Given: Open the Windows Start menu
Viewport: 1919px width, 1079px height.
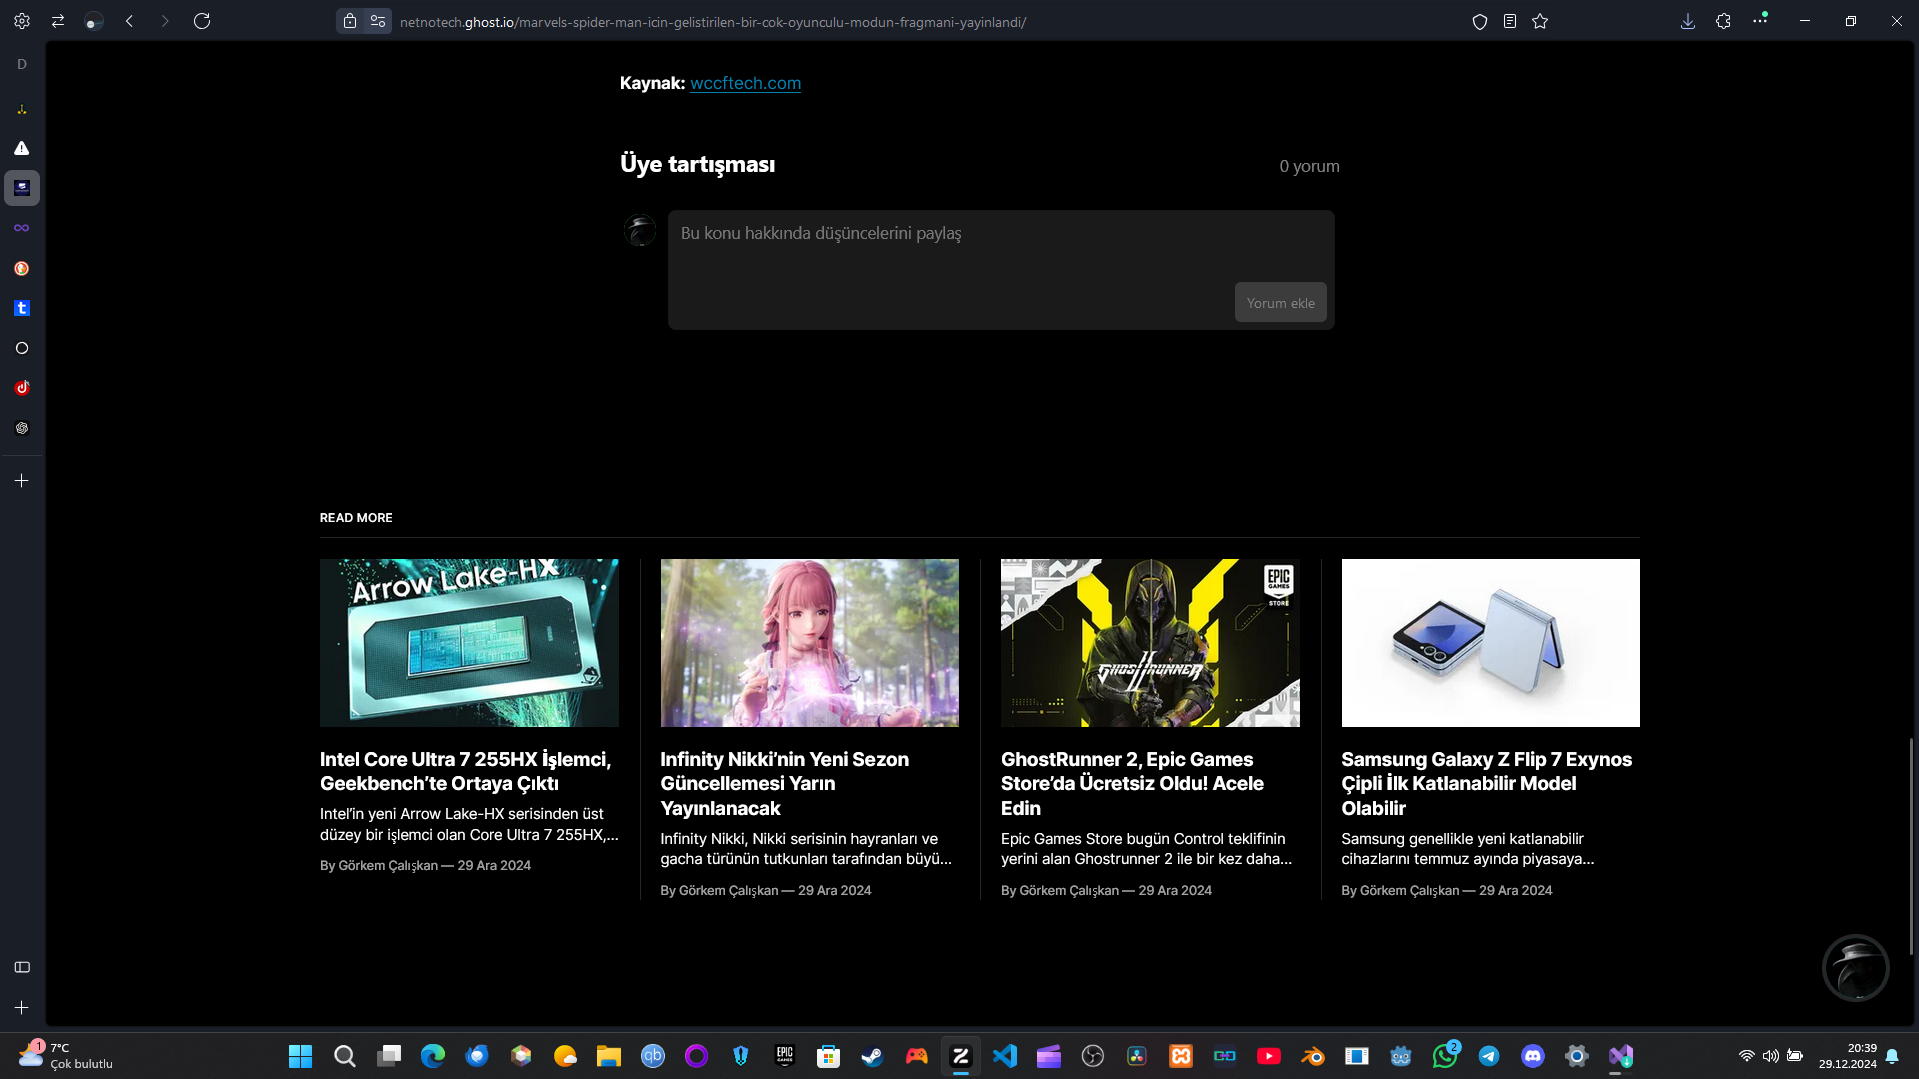Looking at the screenshot, I should click(300, 1056).
